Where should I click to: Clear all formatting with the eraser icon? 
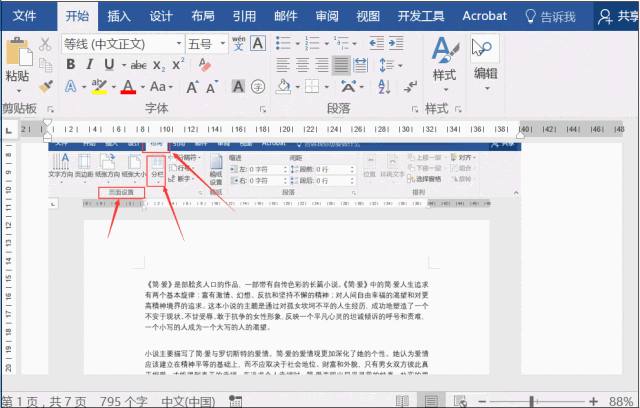tap(204, 64)
